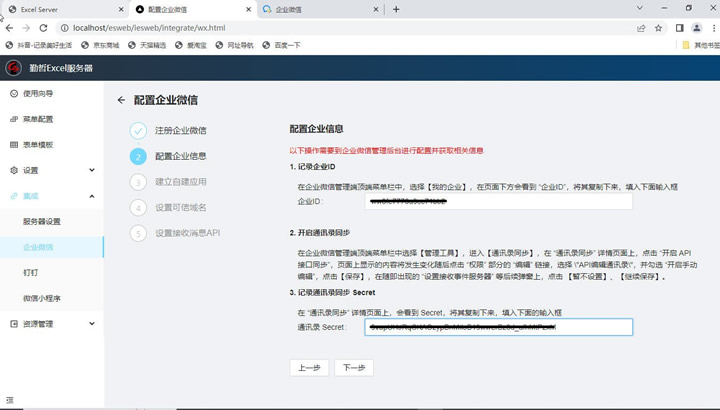Collapse the 集成 sidebar section

92,196
